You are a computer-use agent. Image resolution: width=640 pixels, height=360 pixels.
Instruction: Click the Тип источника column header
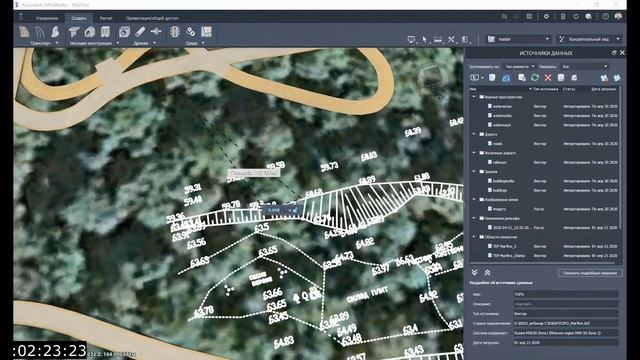click(x=546, y=89)
